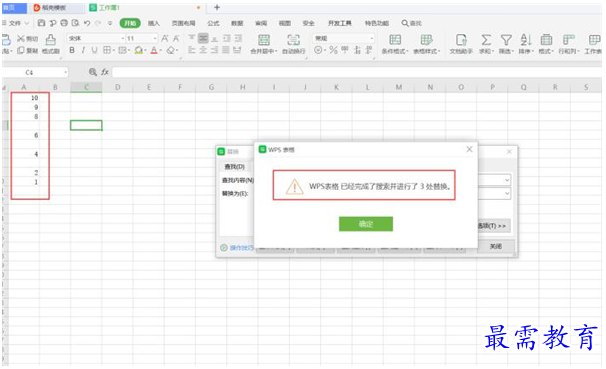Click the Rows and Columns (行和列) icon
Image resolution: width=606 pixels, height=369 pixels.
[x=569, y=39]
